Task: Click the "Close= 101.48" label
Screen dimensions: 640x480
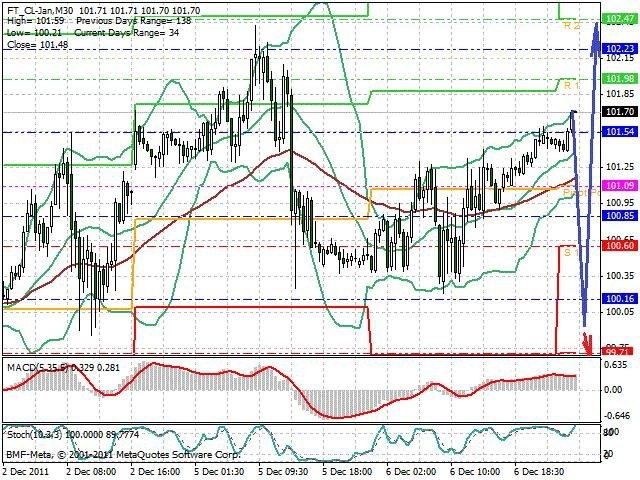Action: (38, 44)
